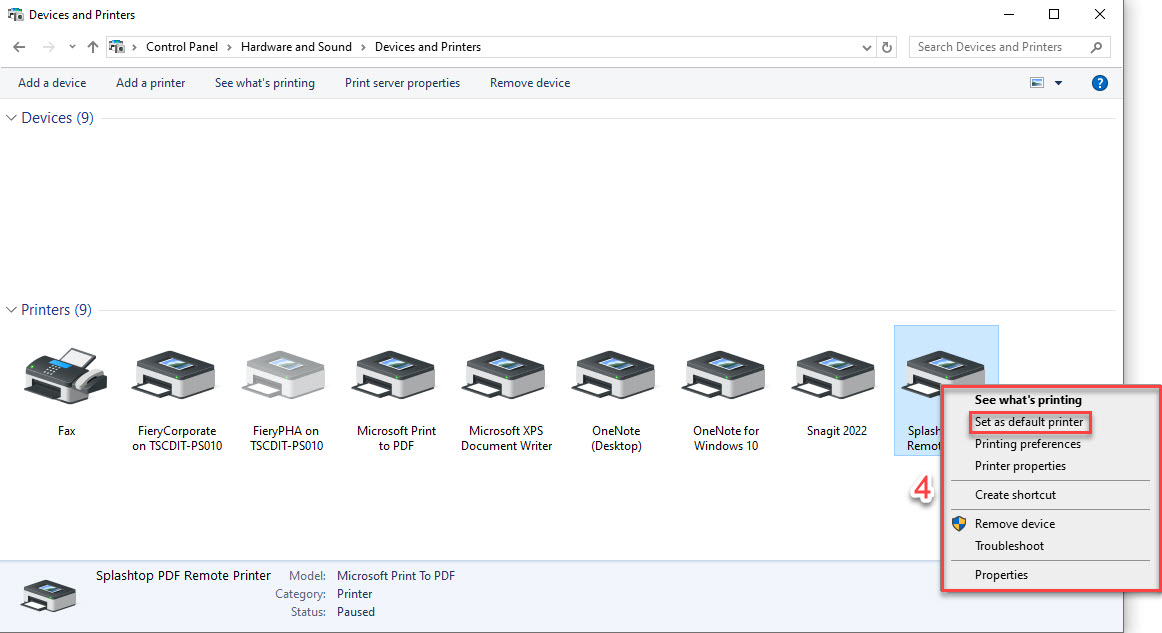This screenshot has width=1162, height=633.
Task: Click See what's printing toolbar button
Action: 265,83
